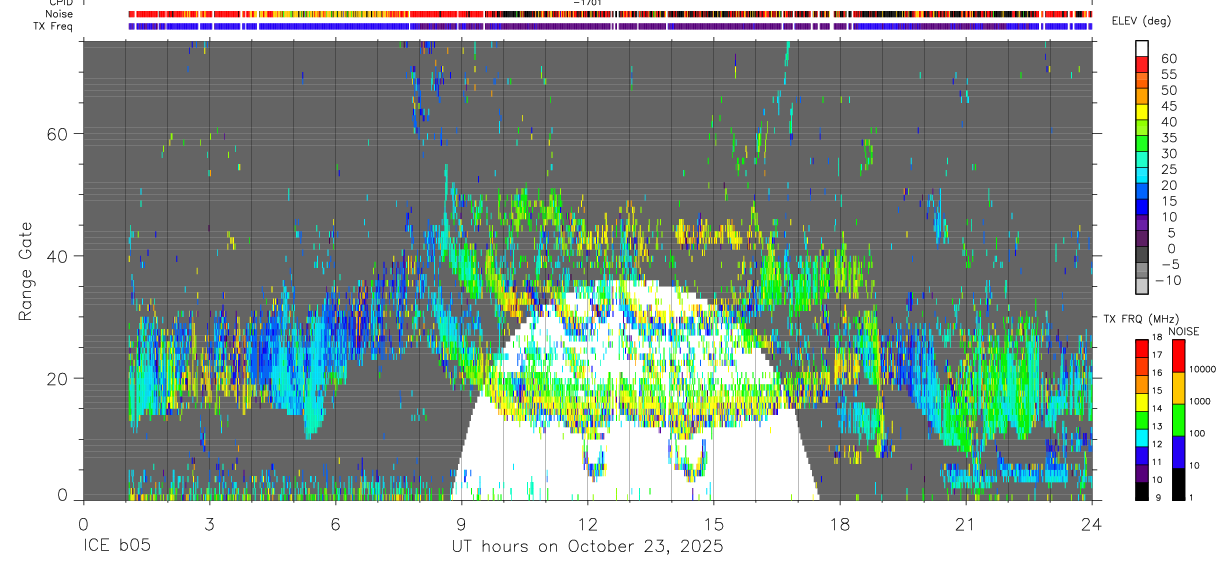
Task: Pick the black bottom segment of TX FRQ colorbar
Action: coord(1142,492)
